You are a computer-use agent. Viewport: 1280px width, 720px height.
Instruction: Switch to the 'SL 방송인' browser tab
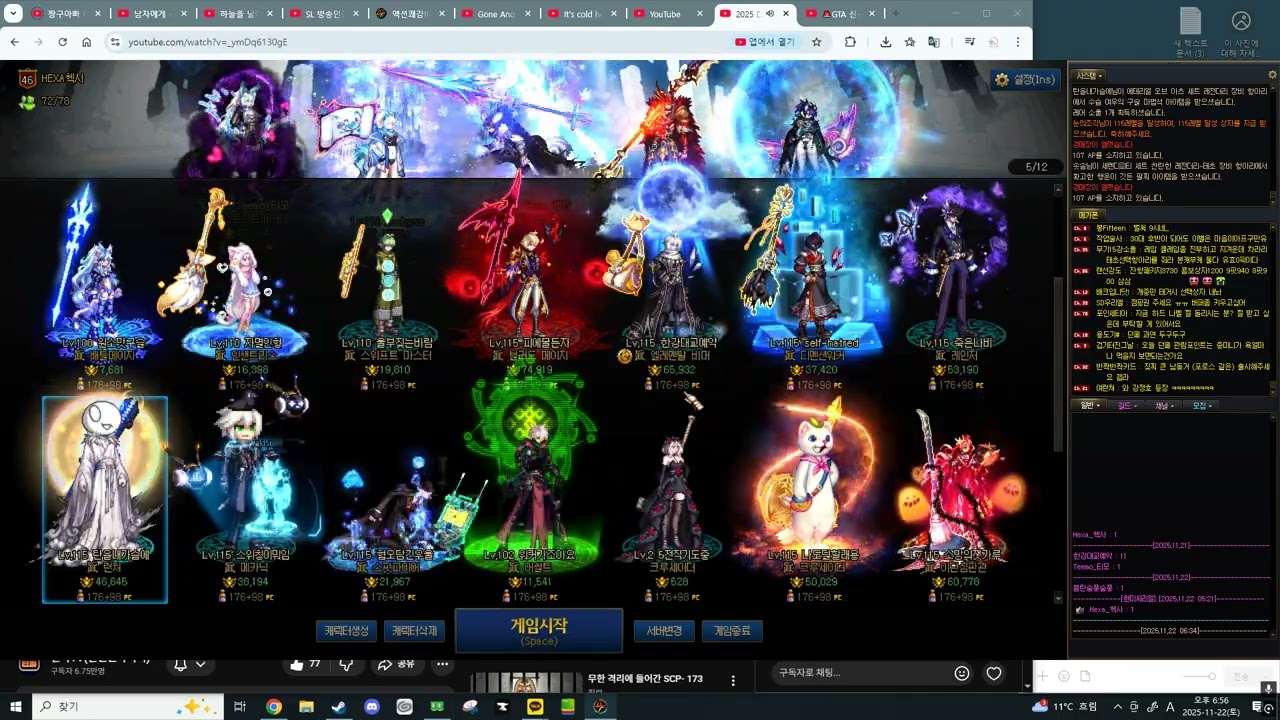323,14
